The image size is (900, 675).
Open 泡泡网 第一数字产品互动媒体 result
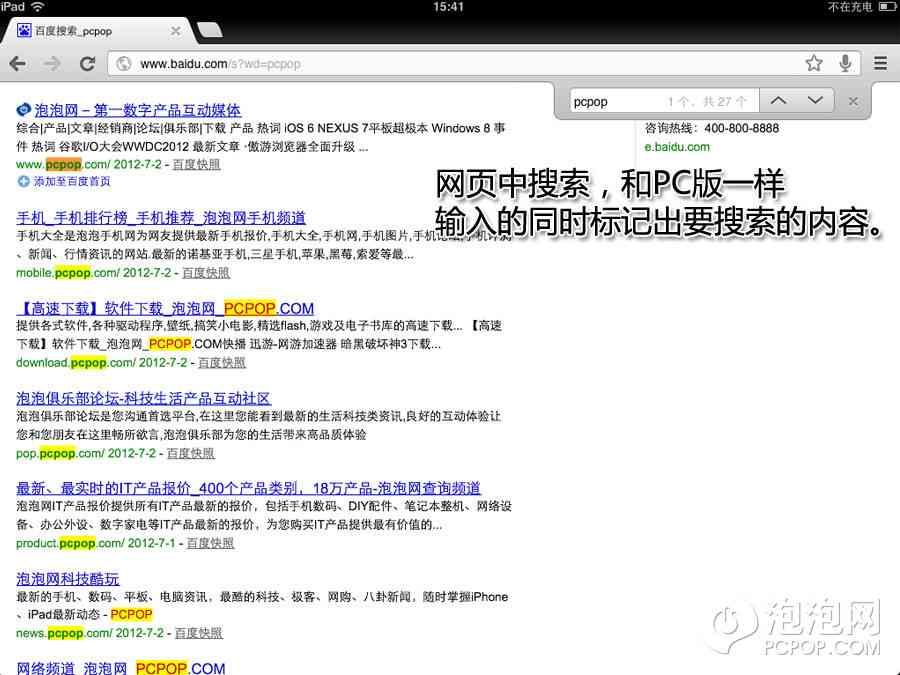click(137, 110)
